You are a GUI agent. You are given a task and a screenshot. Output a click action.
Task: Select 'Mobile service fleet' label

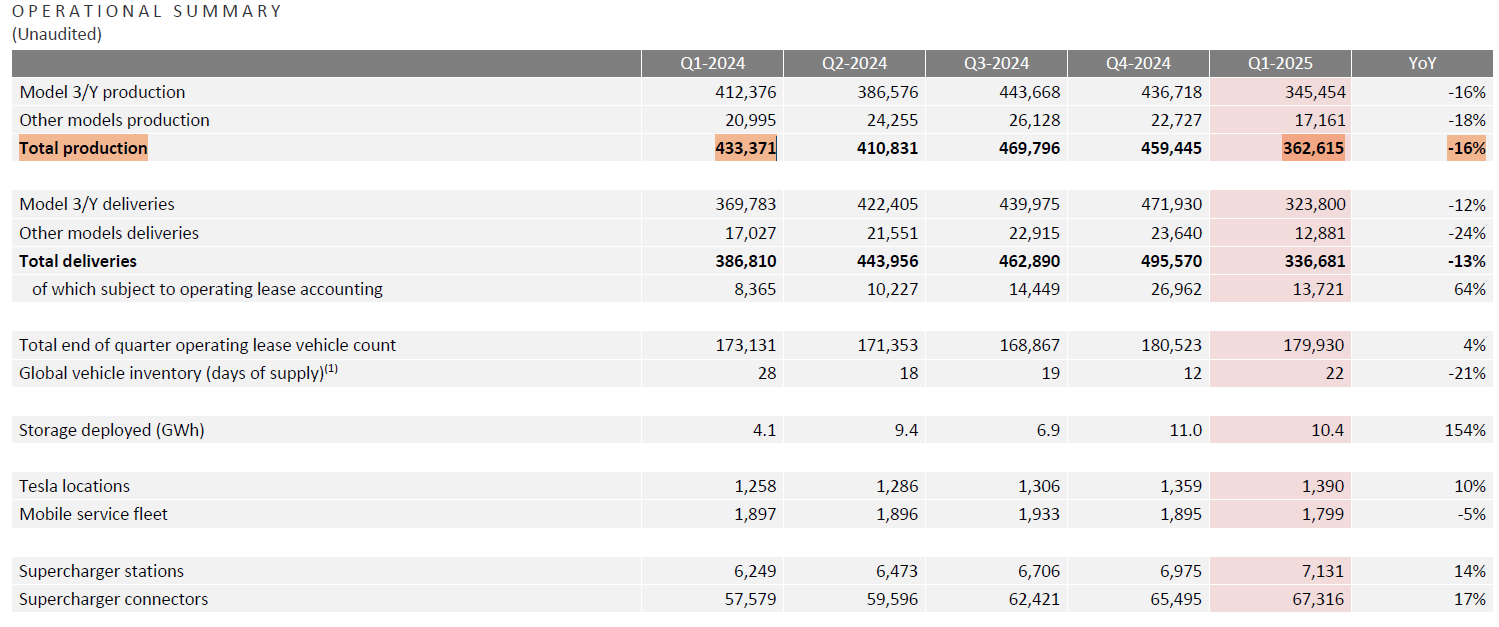coord(93,514)
